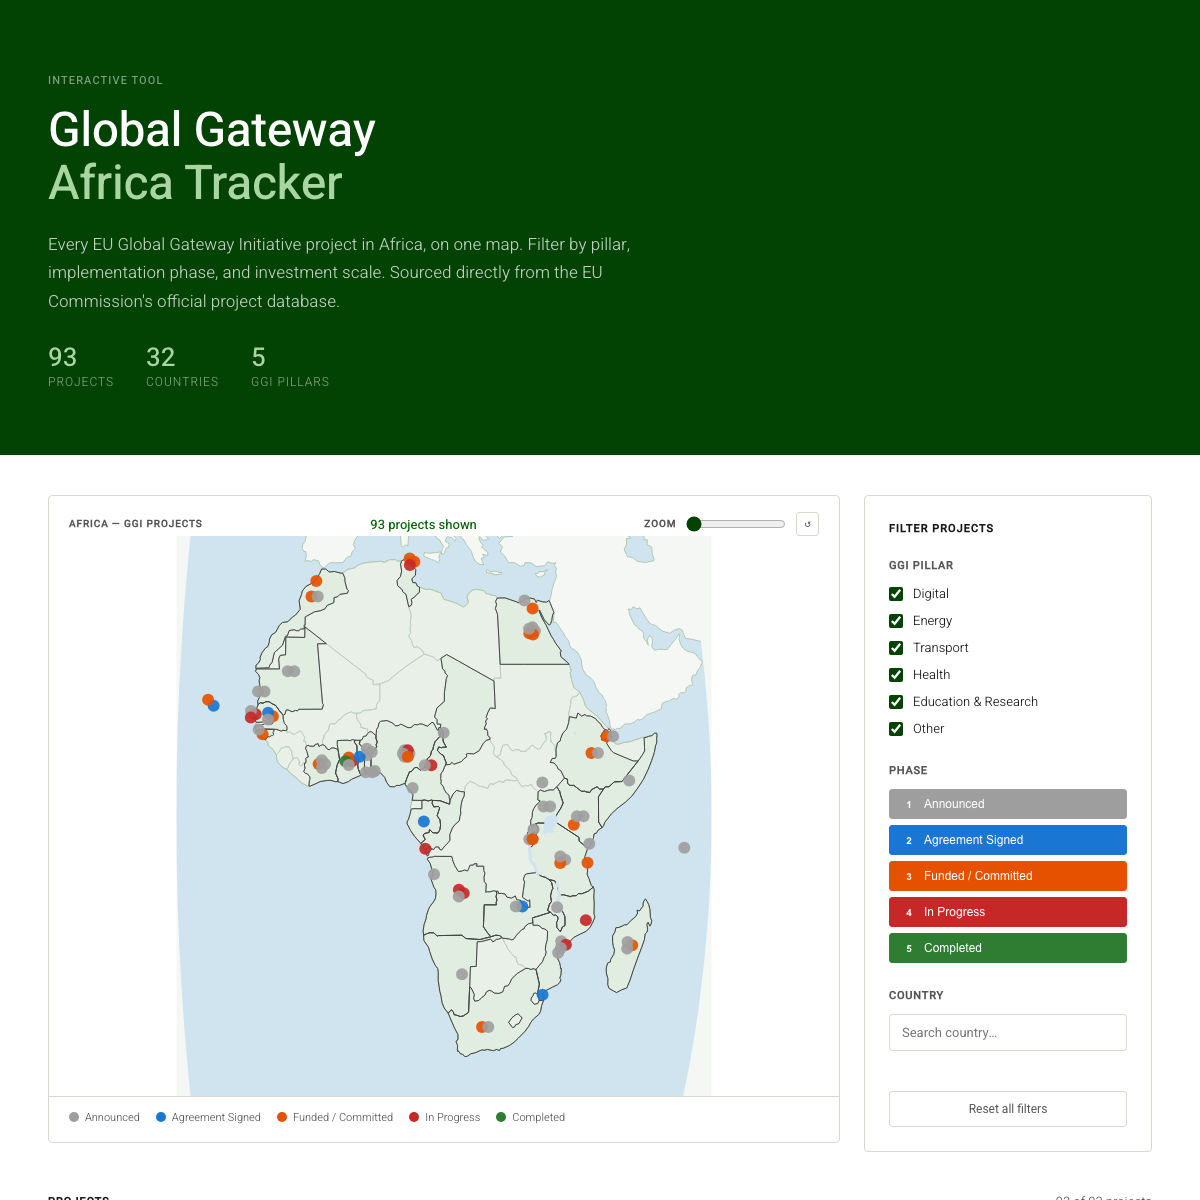The height and width of the screenshot is (1200, 1200).
Task: Click the green Completed legend dot
Action: point(500,1117)
